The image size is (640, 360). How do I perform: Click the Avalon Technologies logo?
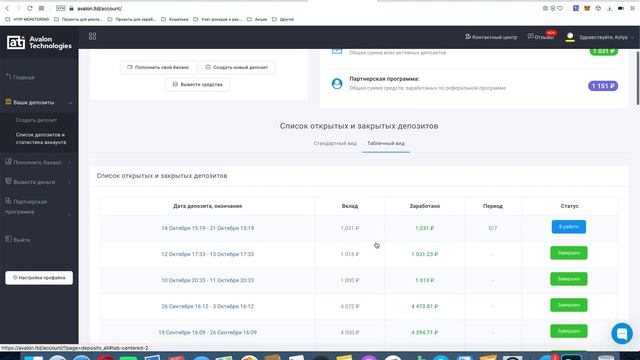[x=39, y=42]
